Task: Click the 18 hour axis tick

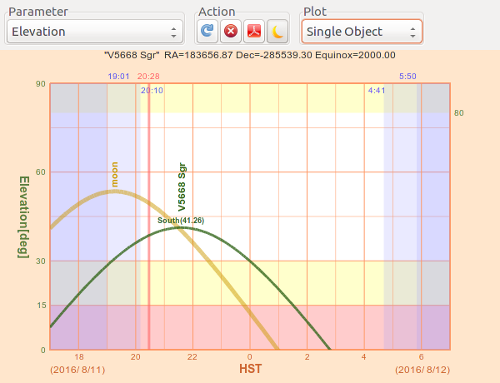Action: coord(79,357)
